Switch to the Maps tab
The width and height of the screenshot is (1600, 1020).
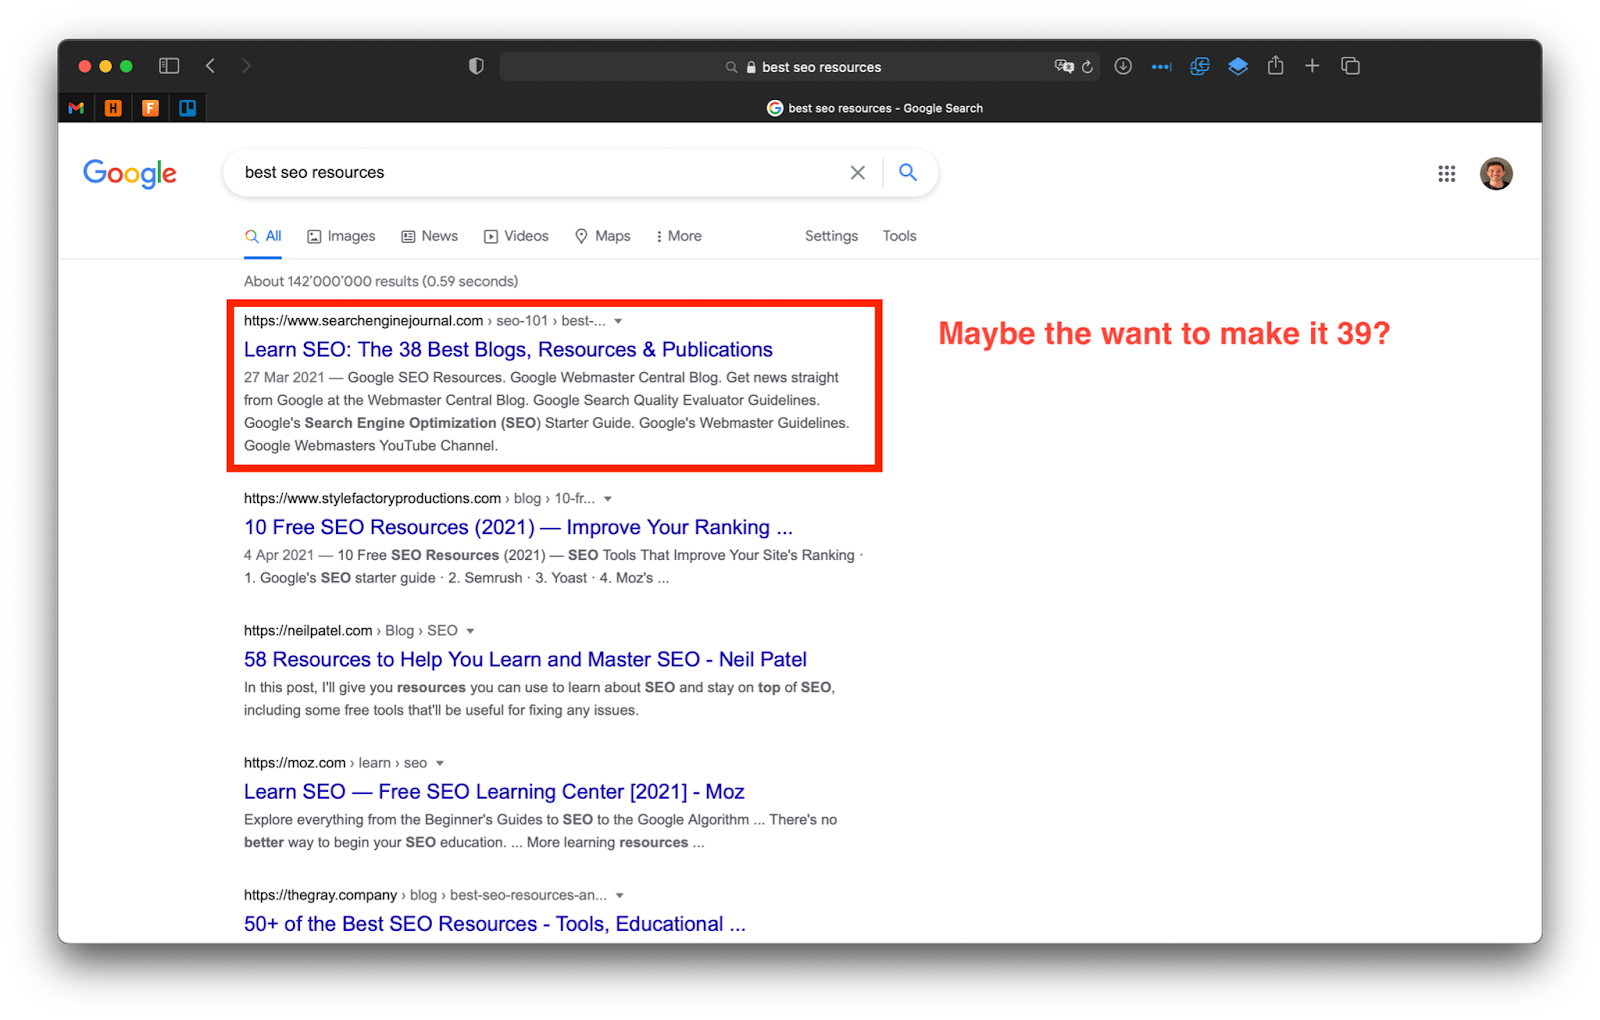click(x=602, y=236)
